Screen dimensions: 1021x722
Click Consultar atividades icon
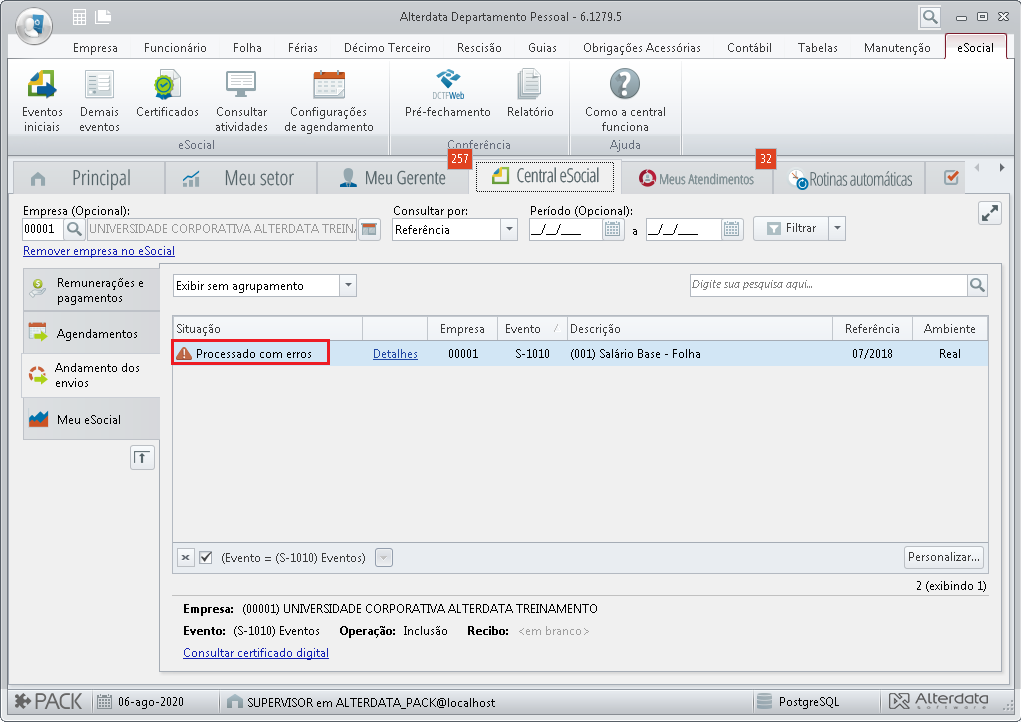241,101
